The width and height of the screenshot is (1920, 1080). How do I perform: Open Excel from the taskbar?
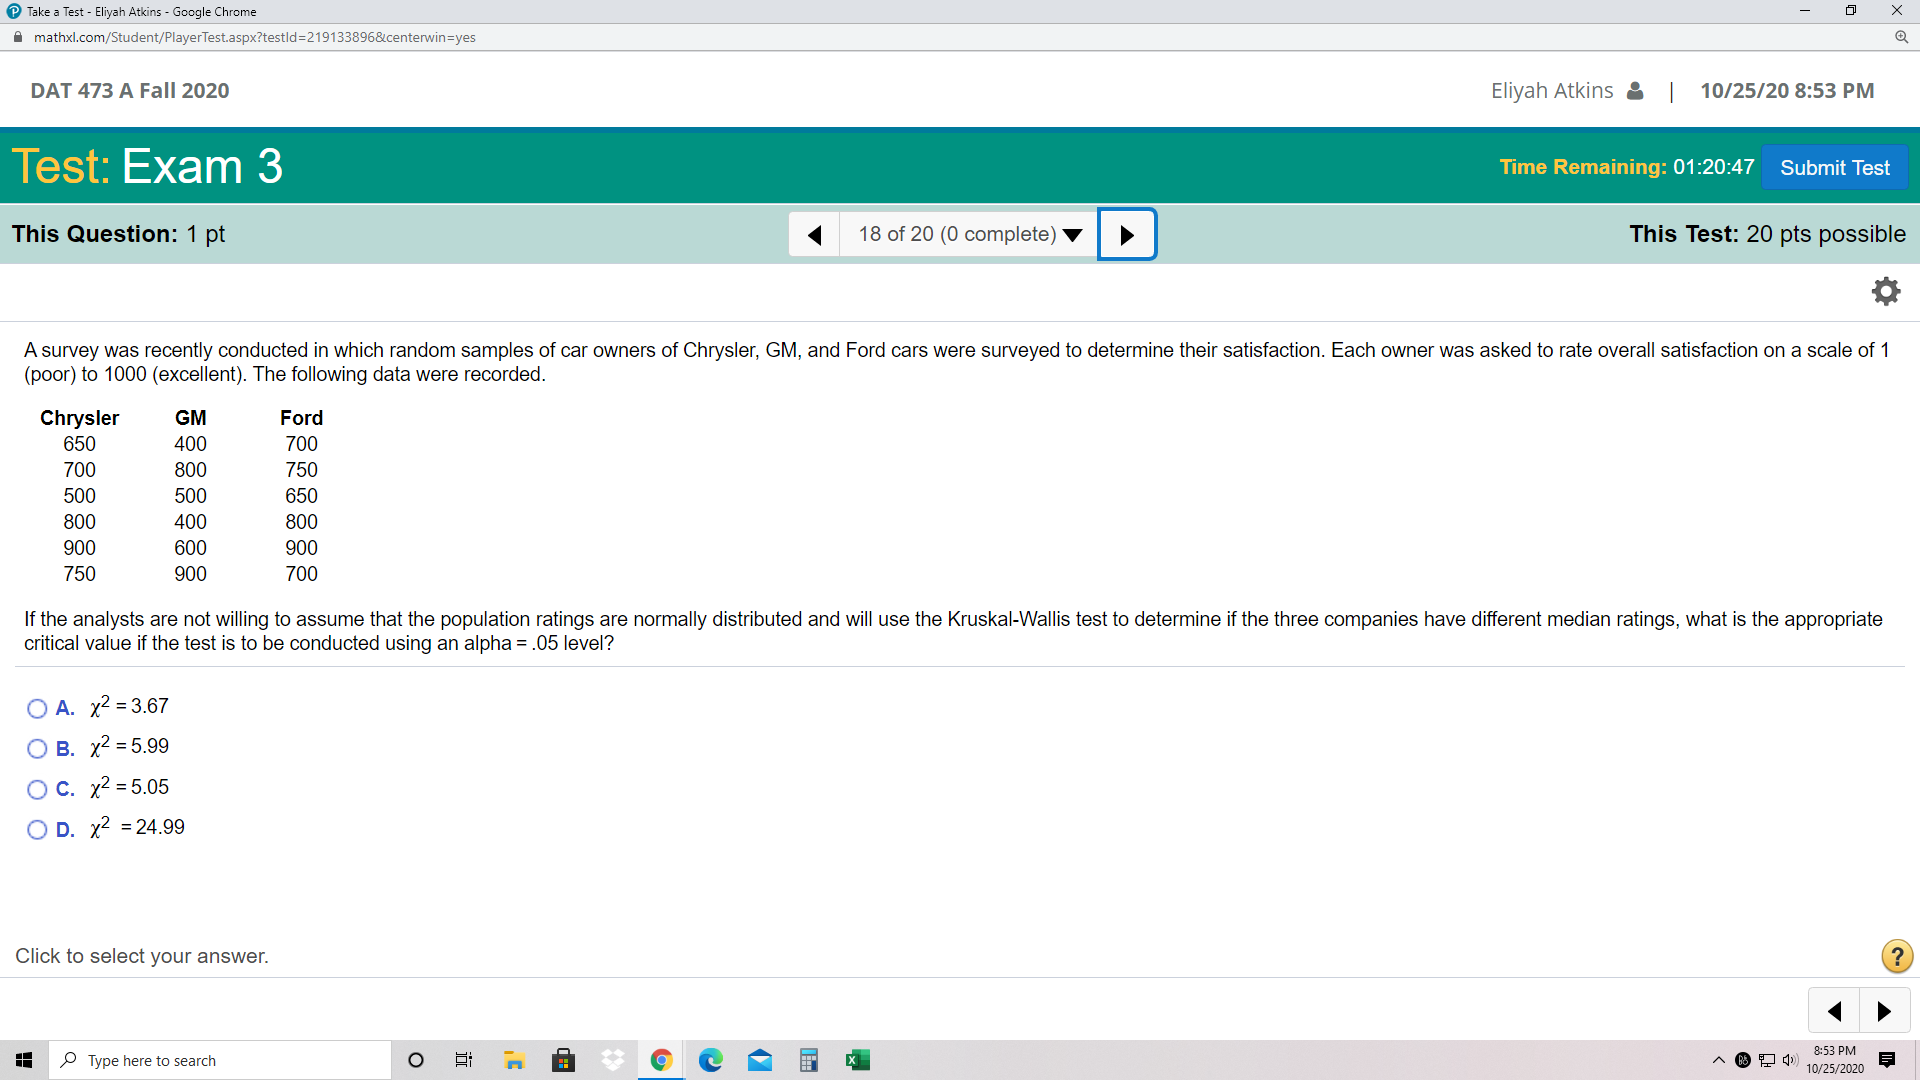pyautogui.click(x=857, y=1060)
